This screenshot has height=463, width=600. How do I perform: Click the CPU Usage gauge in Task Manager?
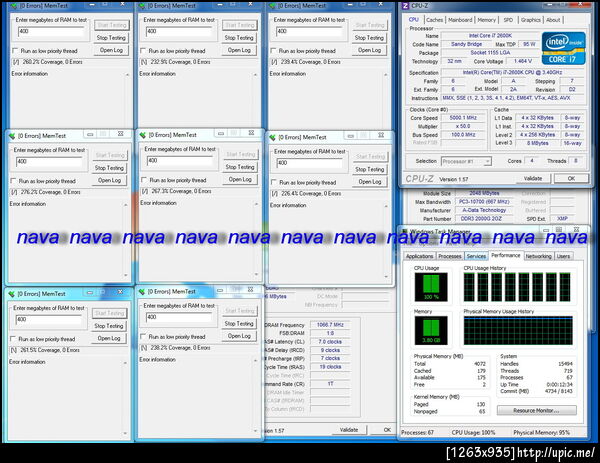click(431, 287)
